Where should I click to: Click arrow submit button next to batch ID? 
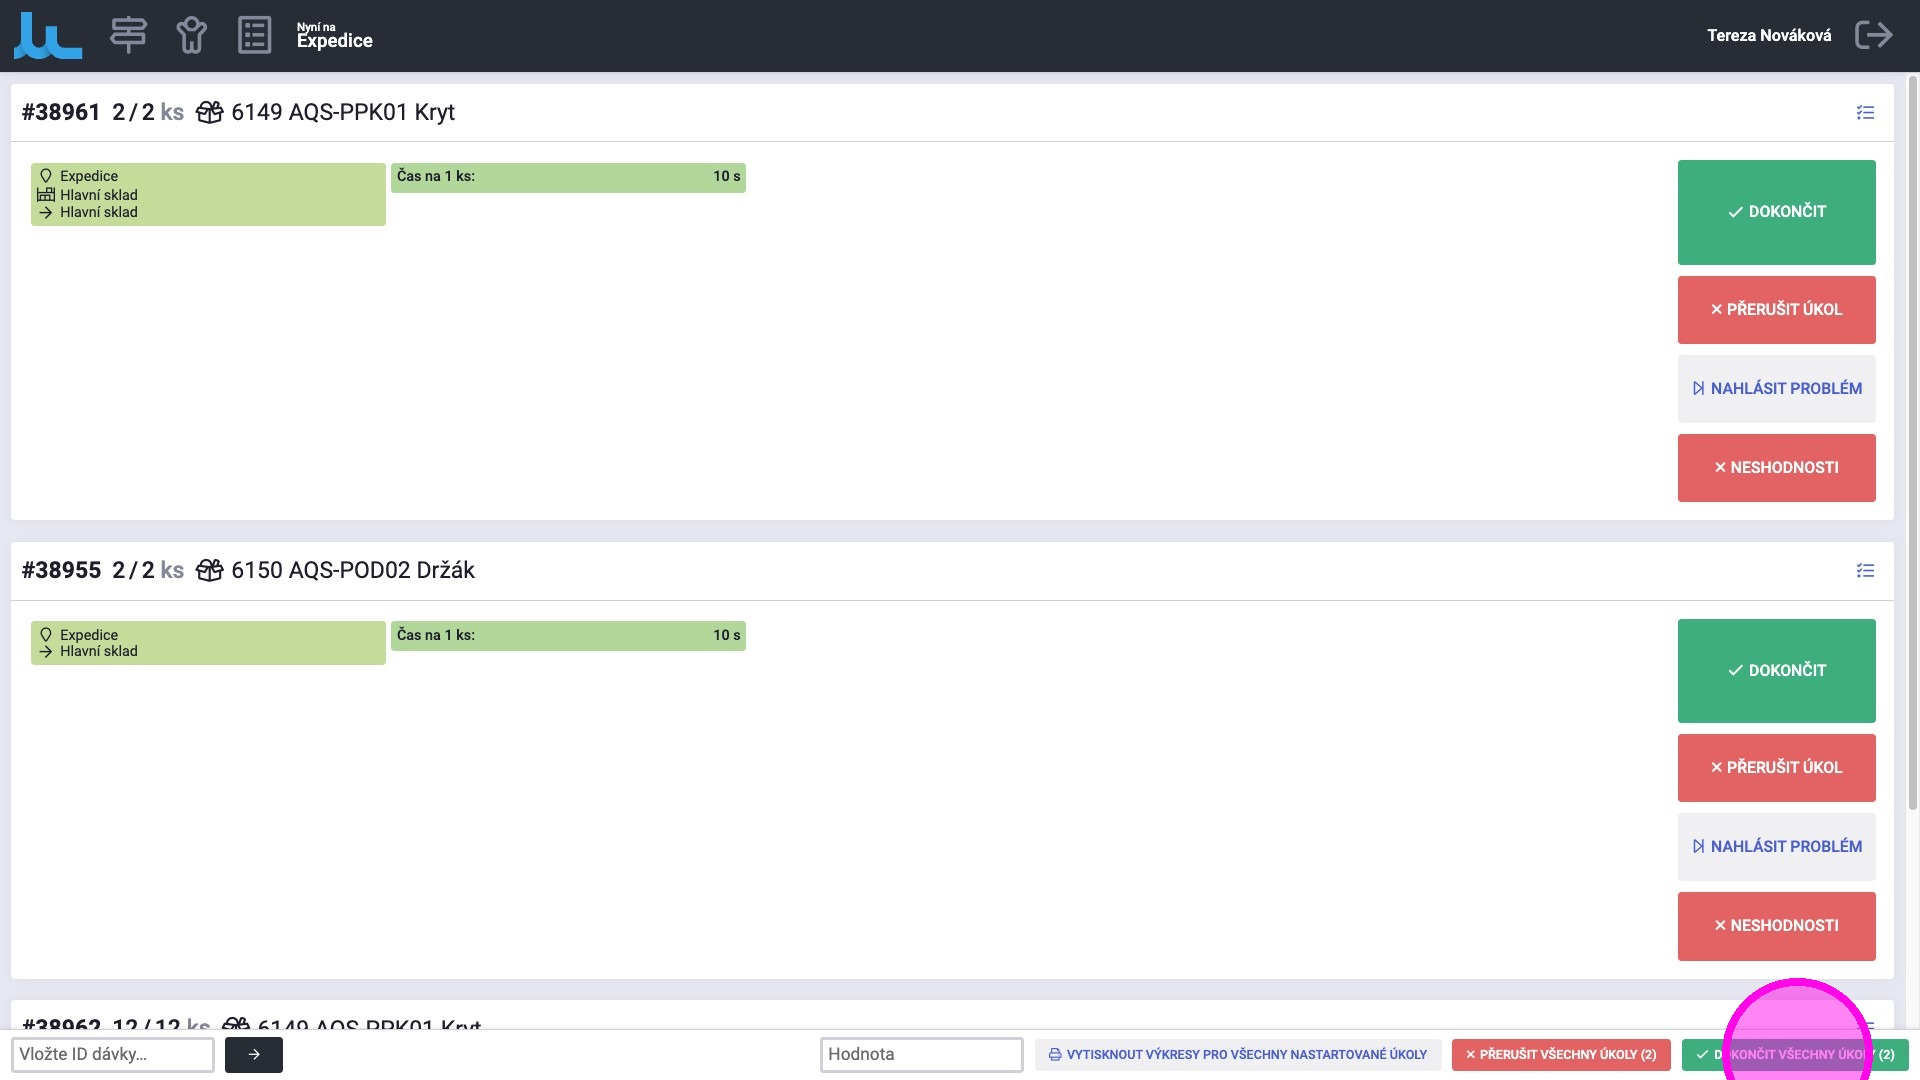pos(254,1054)
